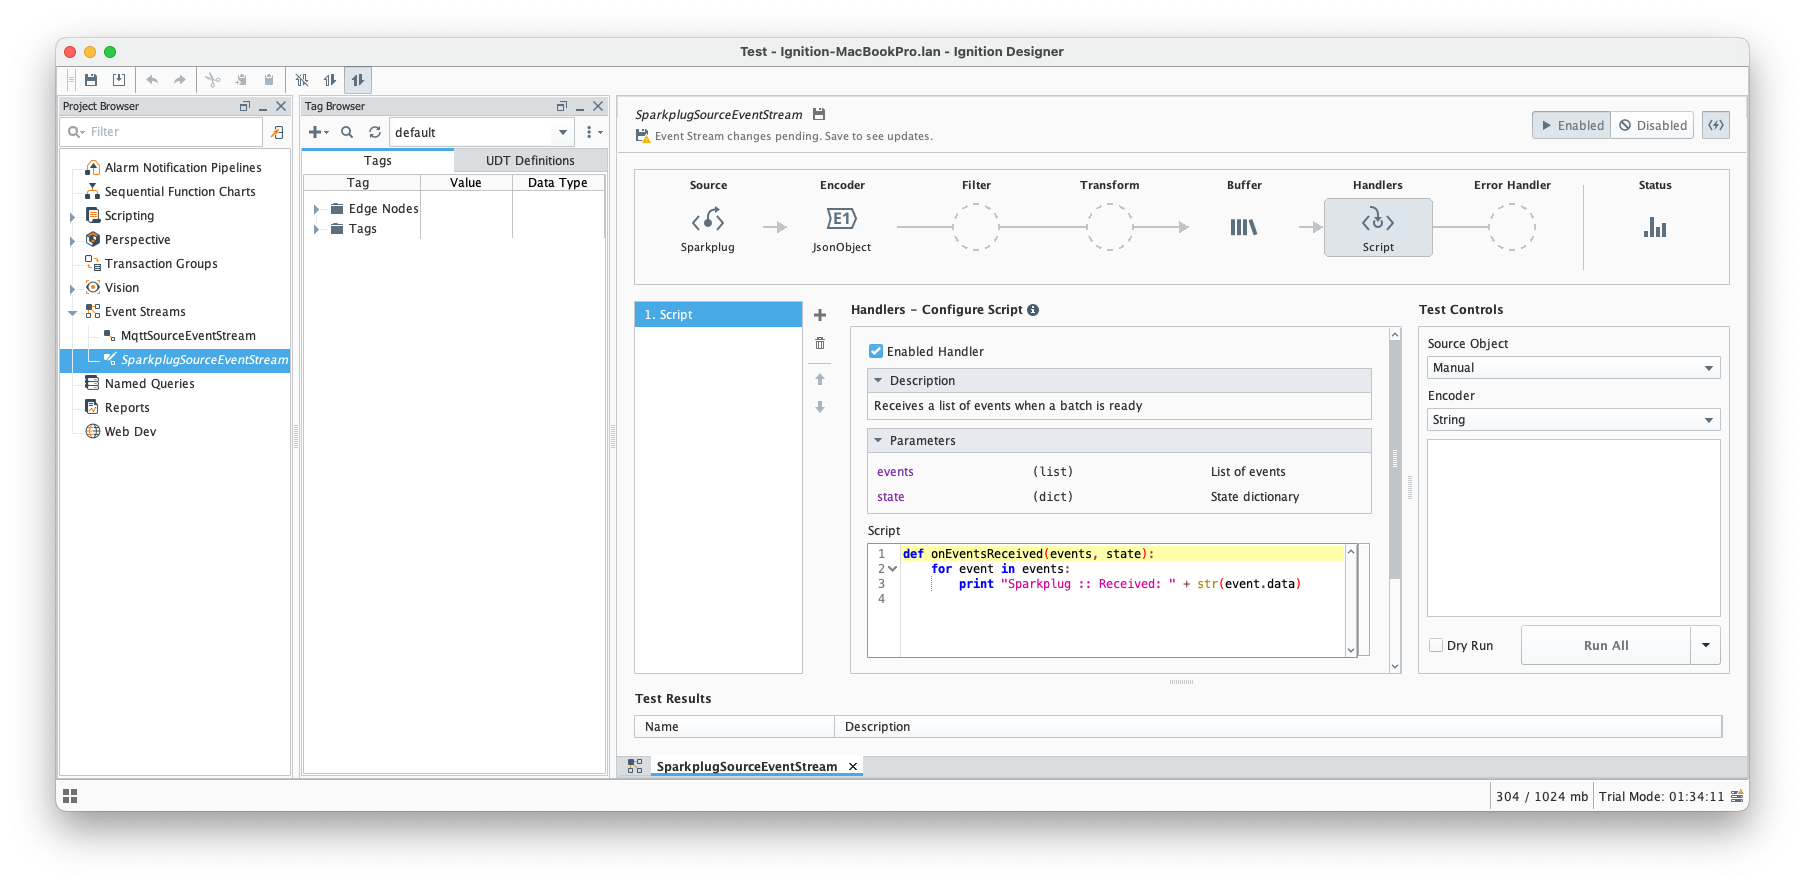Select Alarm Notification Pipelines in tree
The width and height of the screenshot is (1805, 885).
(x=183, y=168)
